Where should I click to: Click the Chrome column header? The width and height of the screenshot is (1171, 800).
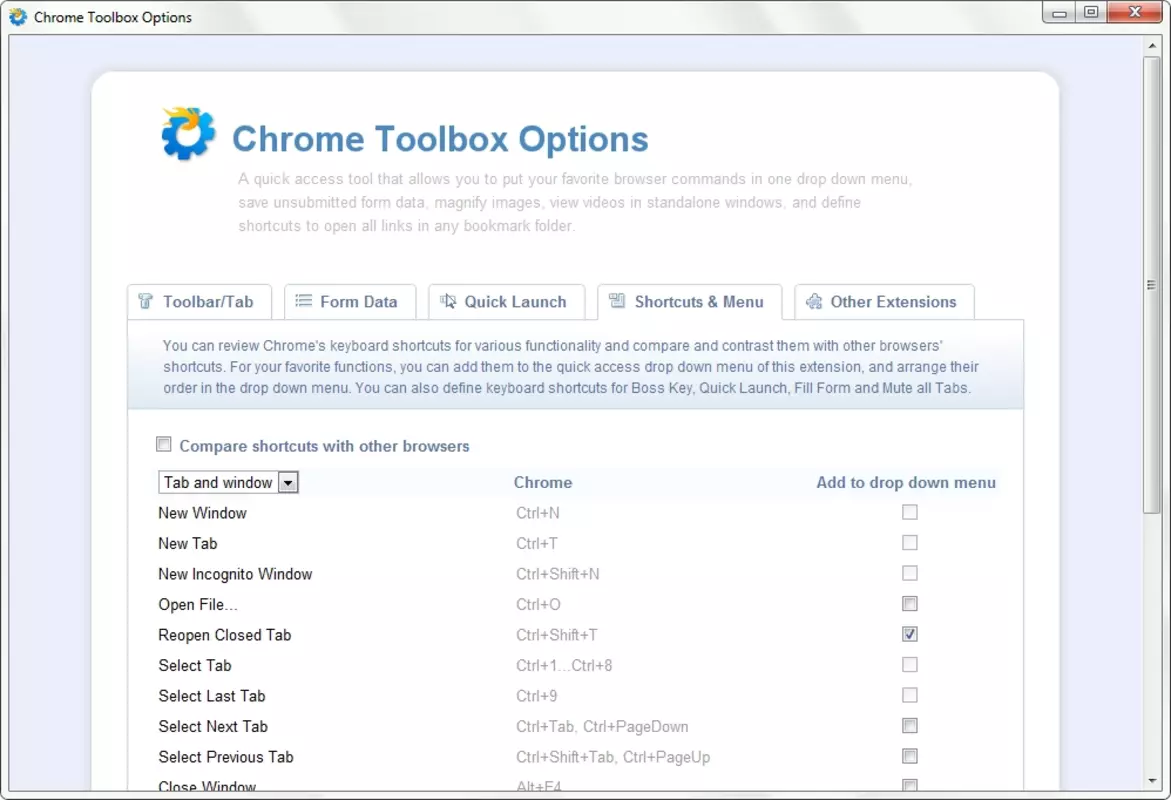(543, 483)
